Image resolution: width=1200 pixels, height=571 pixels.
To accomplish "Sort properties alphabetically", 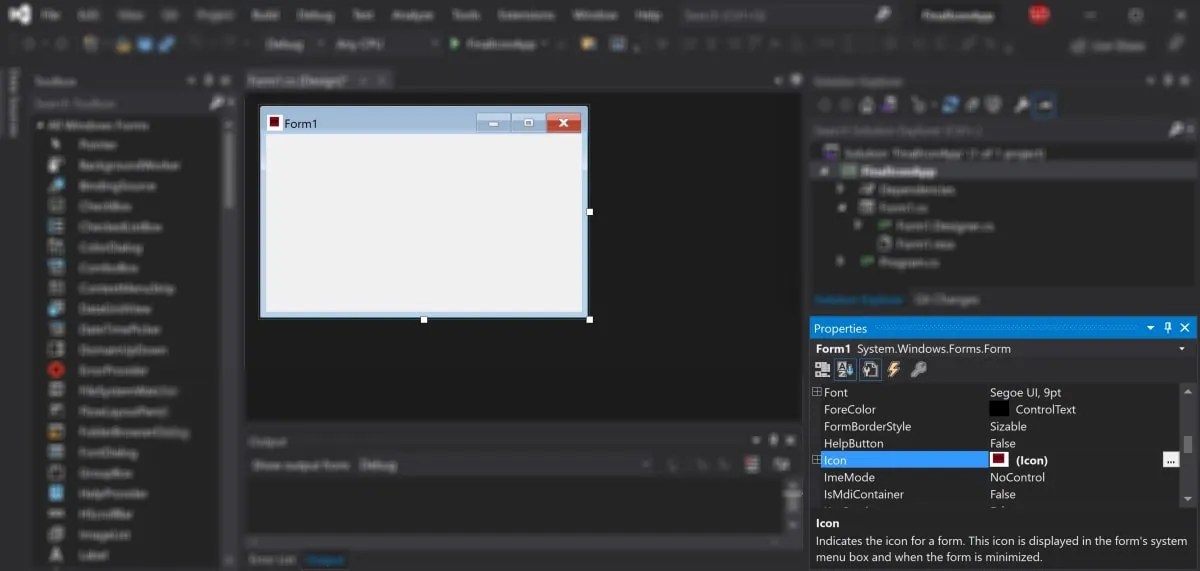I will click(x=846, y=370).
